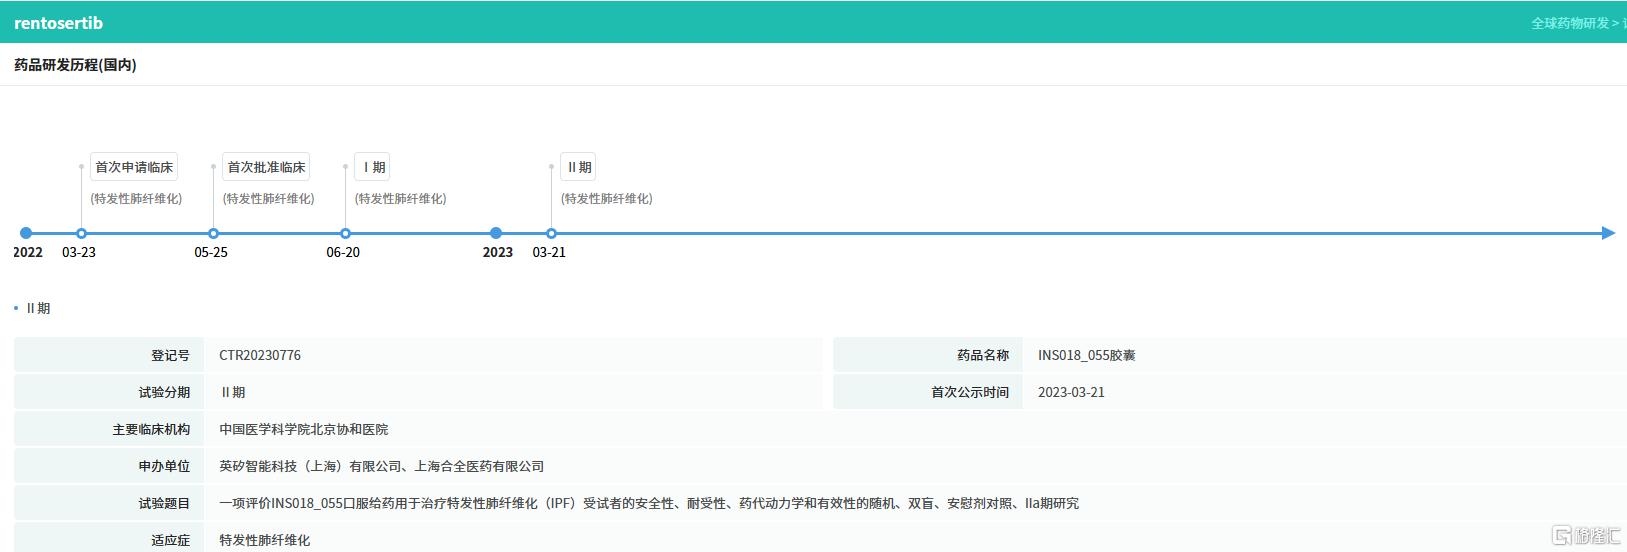1627x552 pixels.
Task: Click first publication date 2023-03-21
Action: point(1071,392)
